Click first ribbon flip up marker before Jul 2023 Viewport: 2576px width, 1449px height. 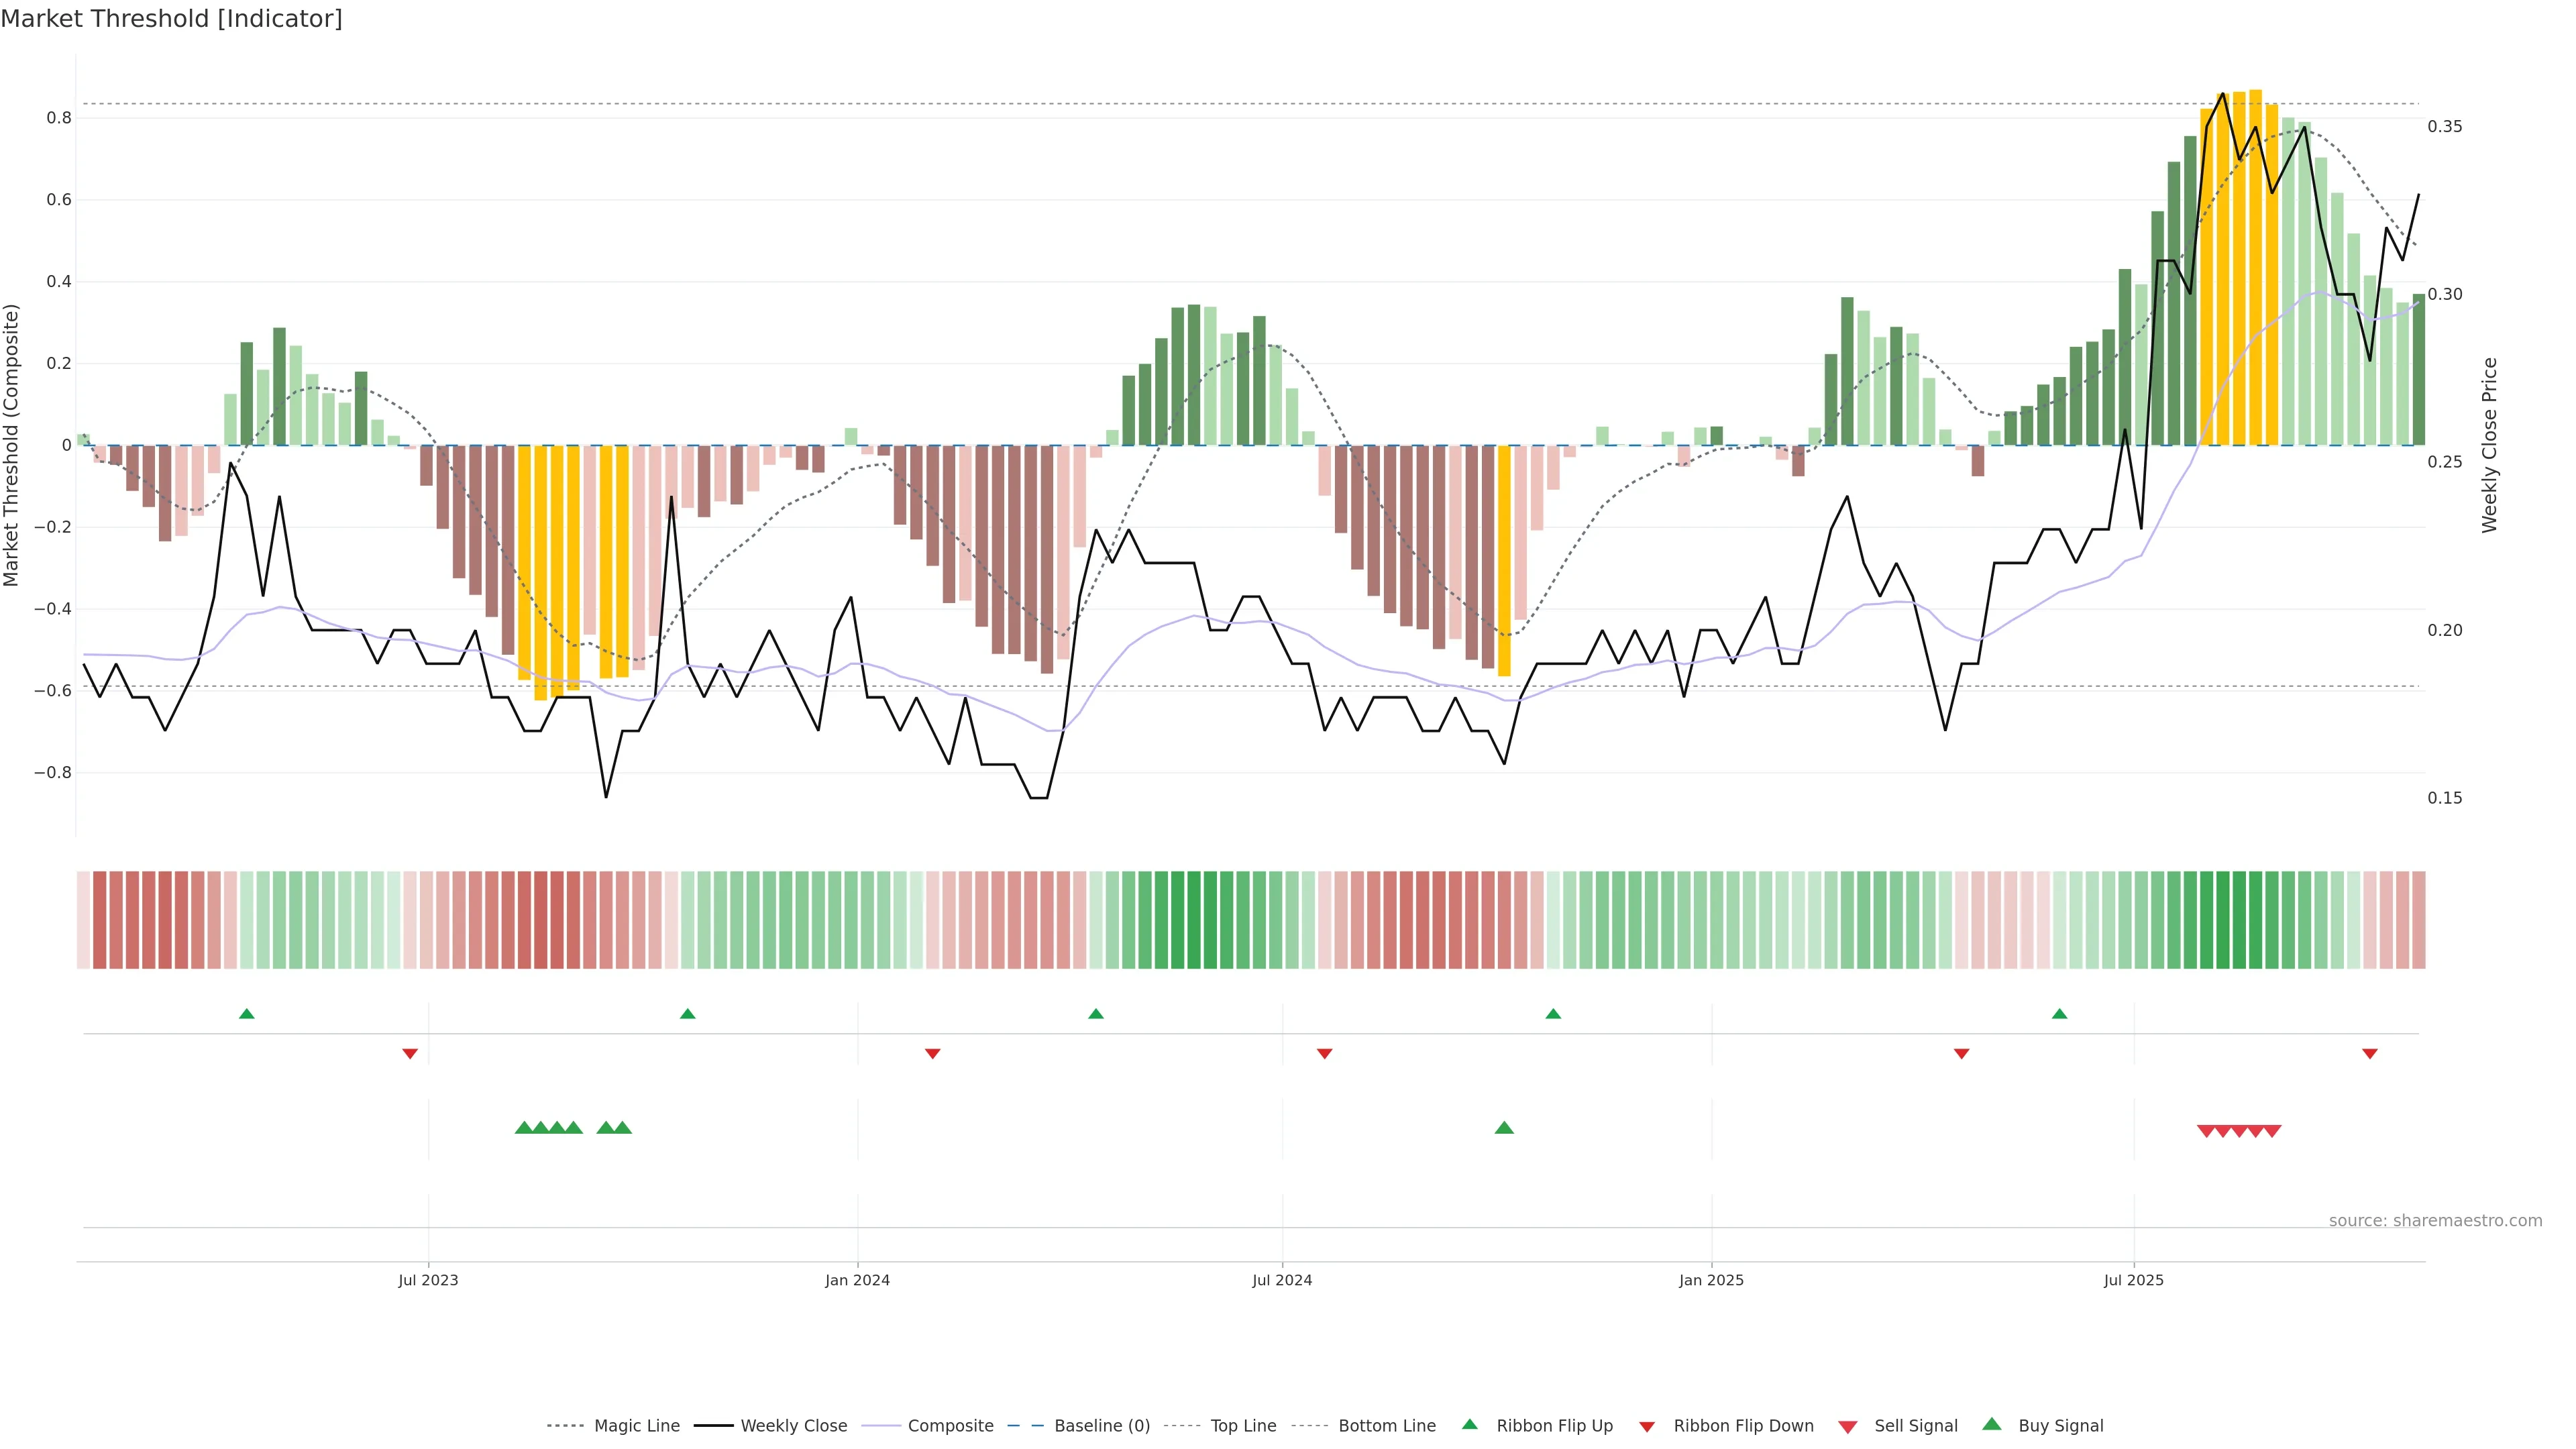click(x=247, y=1014)
